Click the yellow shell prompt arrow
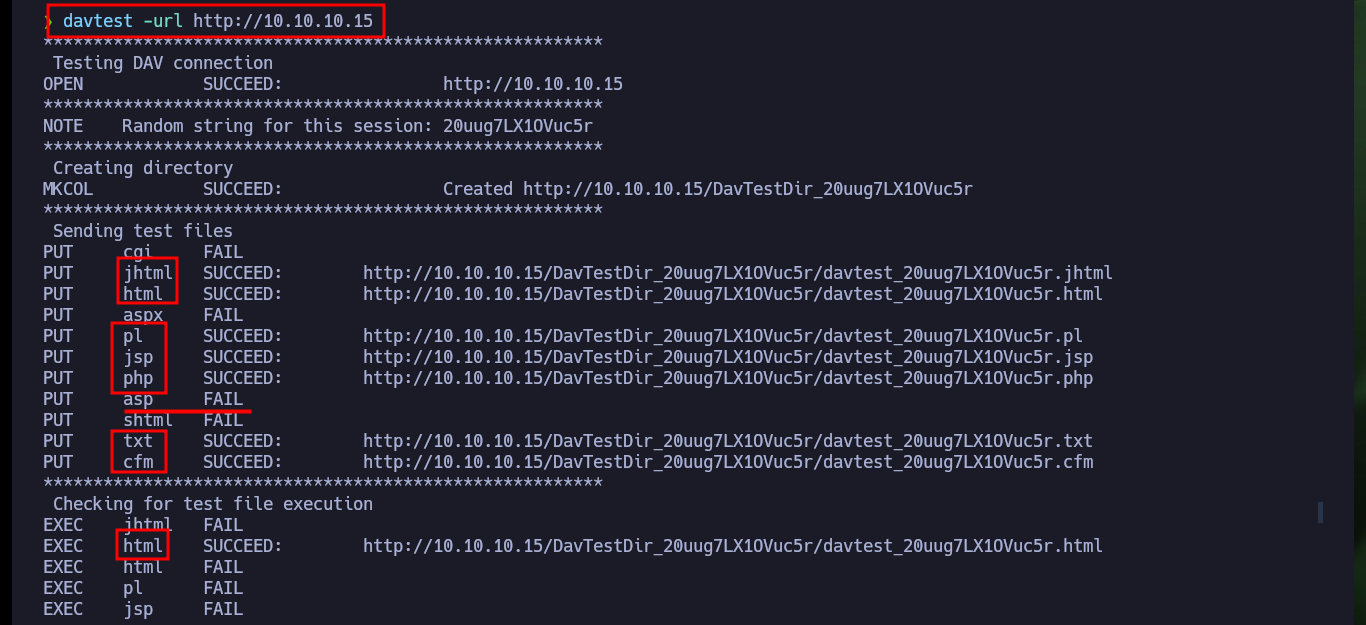 [48, 21]
